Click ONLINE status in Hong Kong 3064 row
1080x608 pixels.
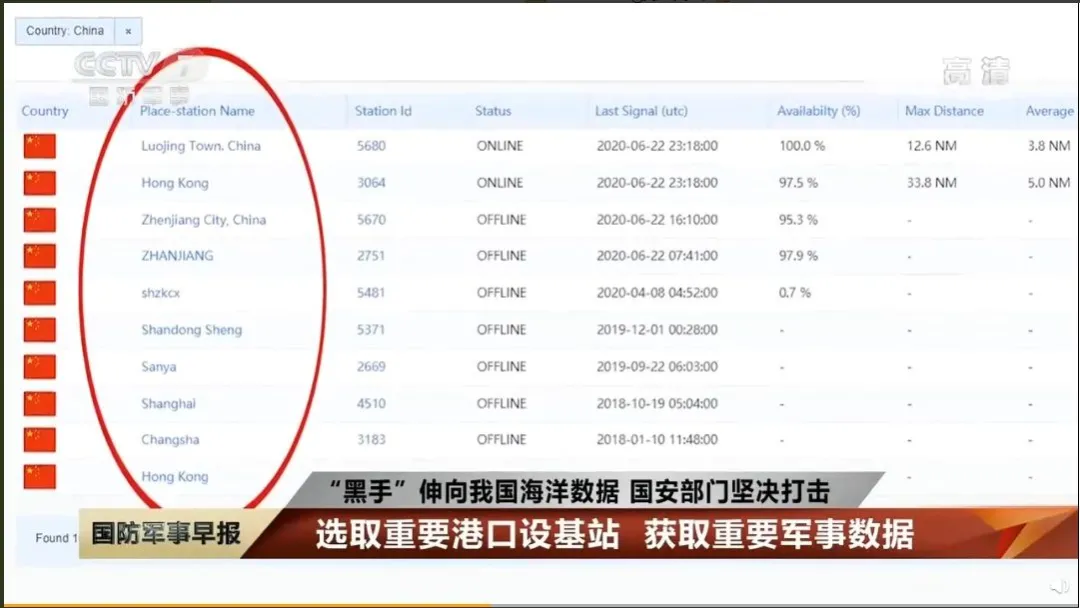(x=500, y=183)
